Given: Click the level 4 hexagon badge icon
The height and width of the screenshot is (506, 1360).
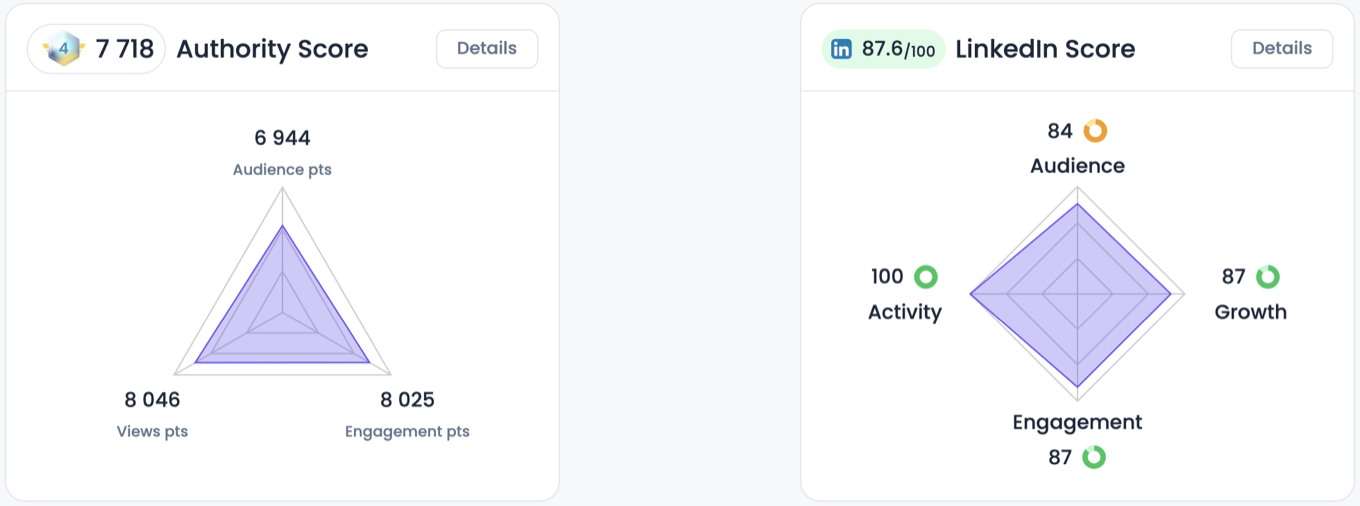Looking at the screenshot, I should coord(62,49).
